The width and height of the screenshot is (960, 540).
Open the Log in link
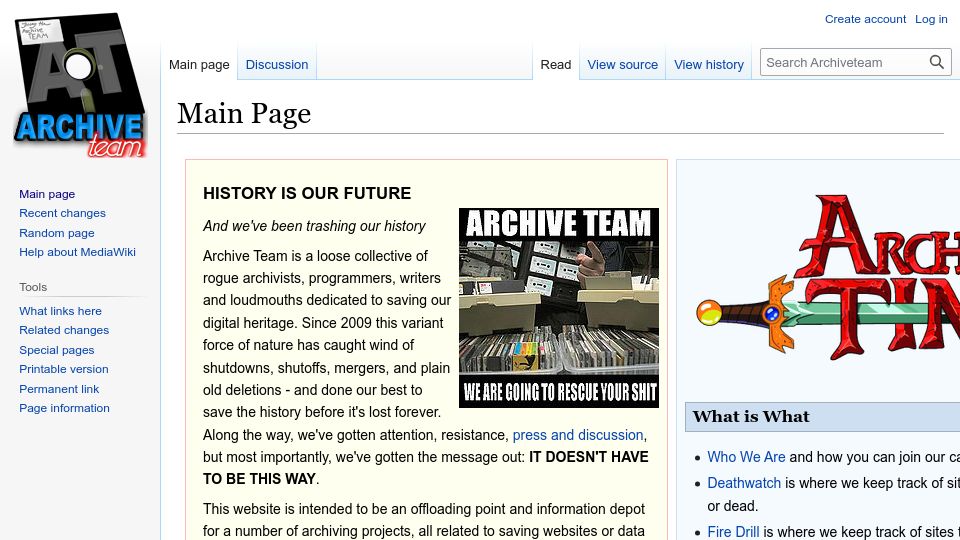click(931, 19)
